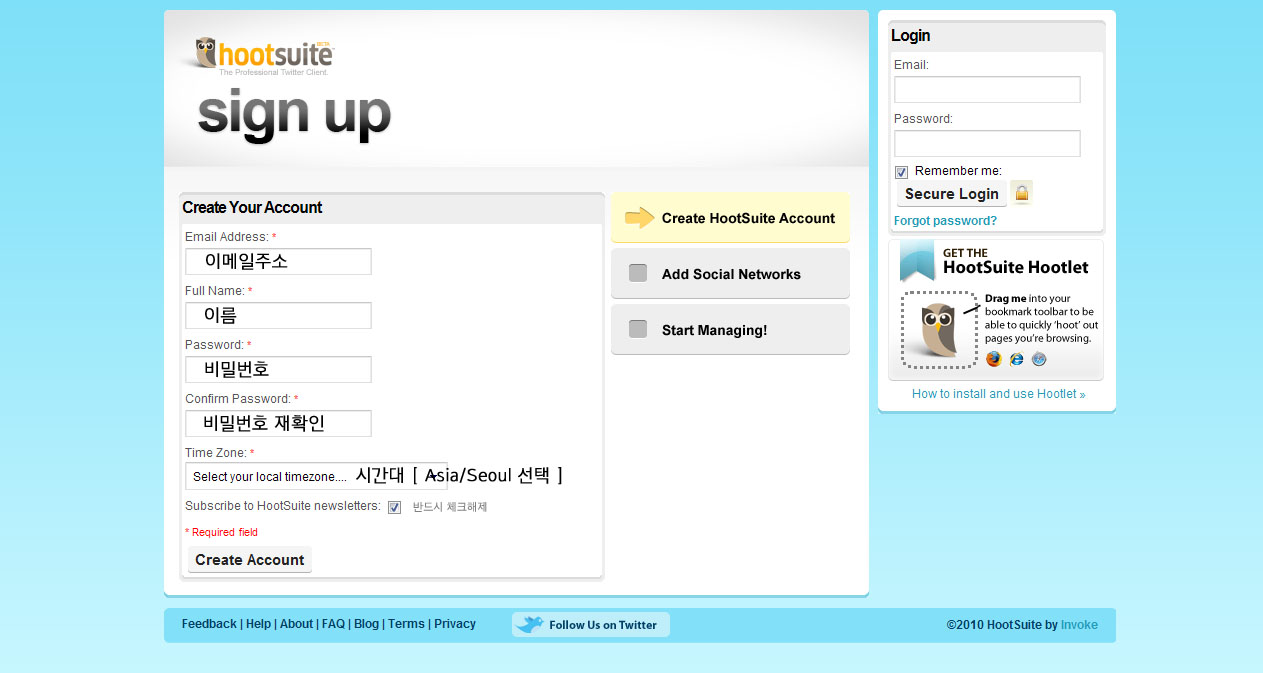Click the Confirm Password input field
The image size is (1263, 673).
click(x=278, y=423)
